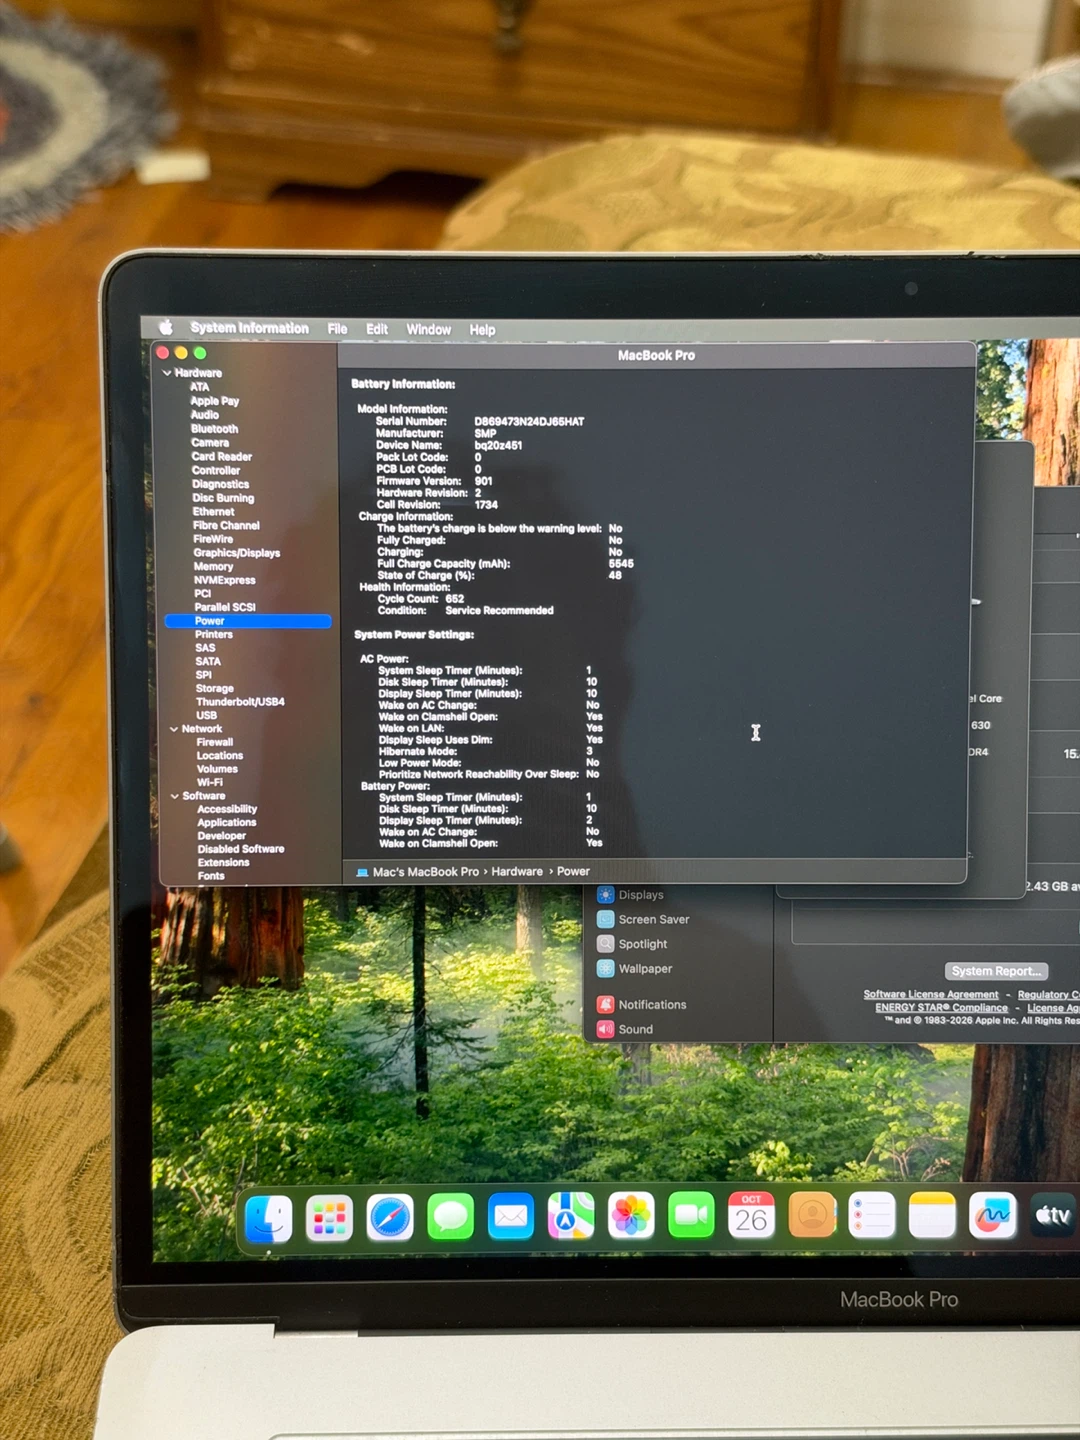The width and height of the screenshot is (1080, 1440).
Task: Select Thunderbolt/USB4 in the sidebar
Action: pyautogui.click(x=241, y=702)
